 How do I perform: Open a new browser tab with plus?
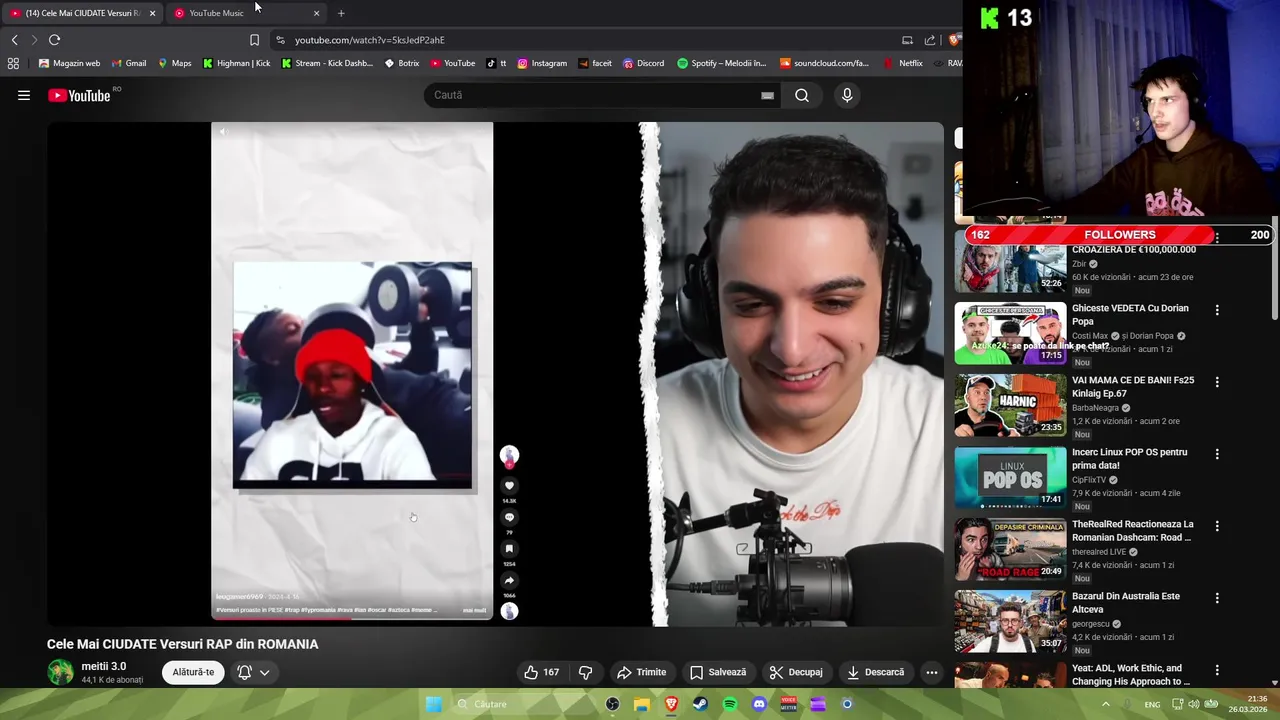click(x=341, y=13)
